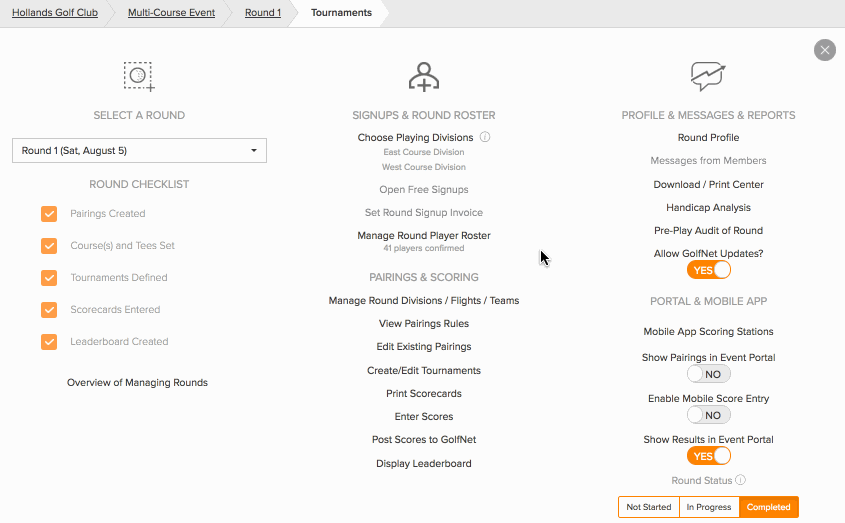Open View Pairings Rules
This screenshot has height=523, width=845.
coord(424,324)
